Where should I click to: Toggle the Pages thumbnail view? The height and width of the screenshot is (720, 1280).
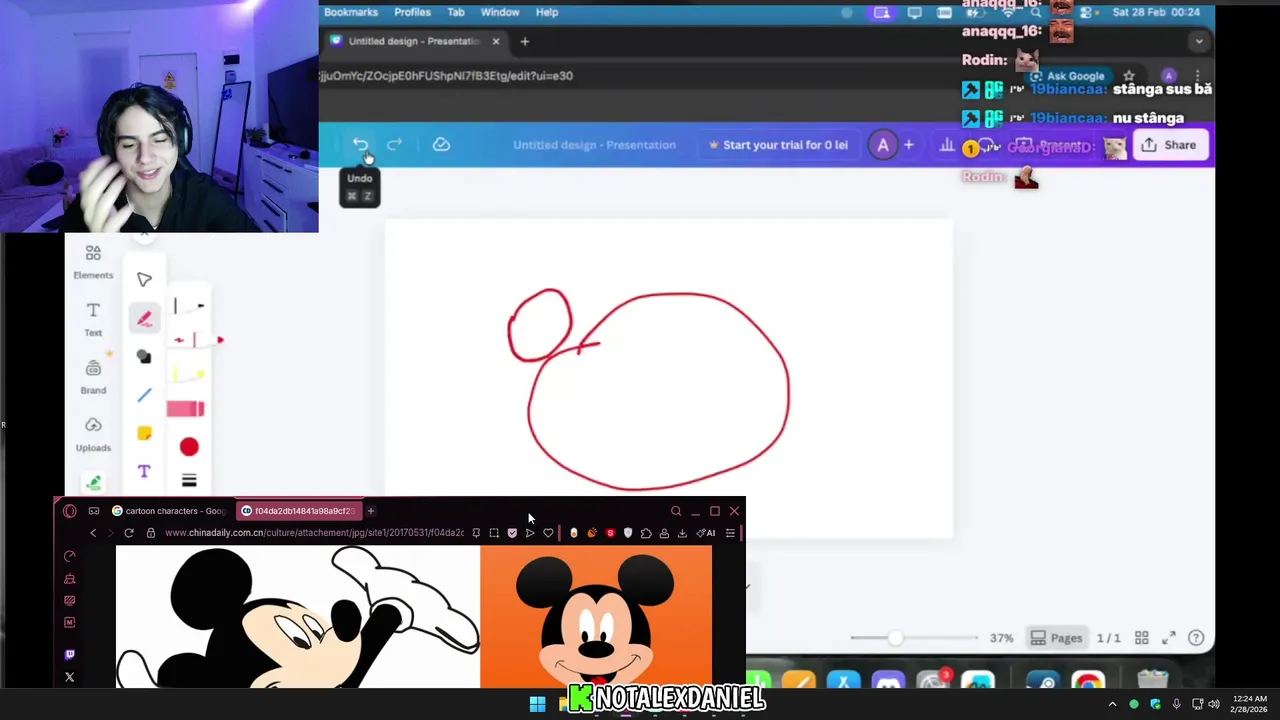(x=1056, y=638)
